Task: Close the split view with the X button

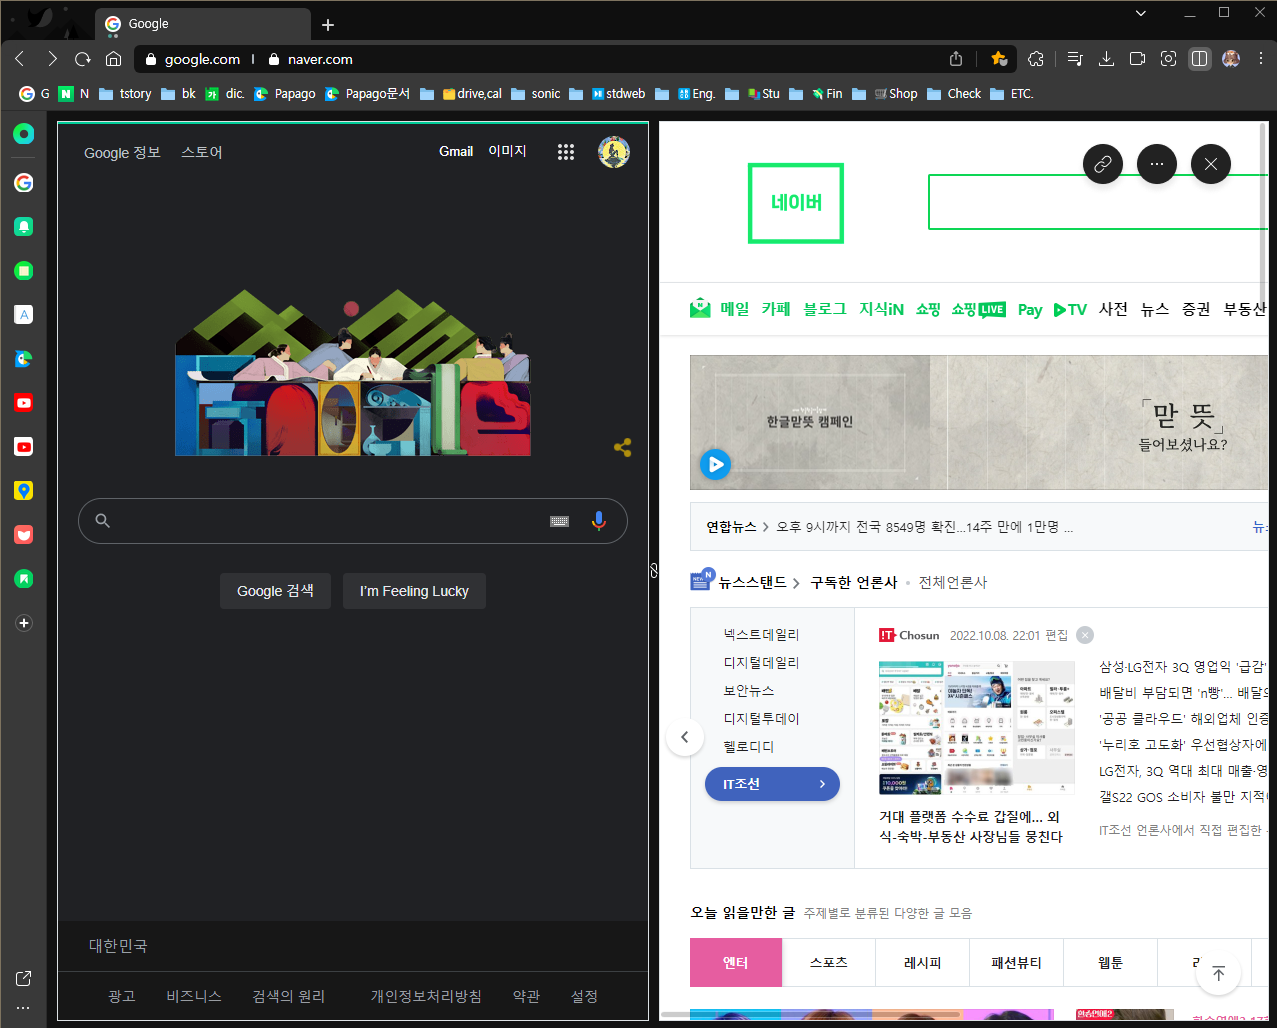Action: [1211, 164]
